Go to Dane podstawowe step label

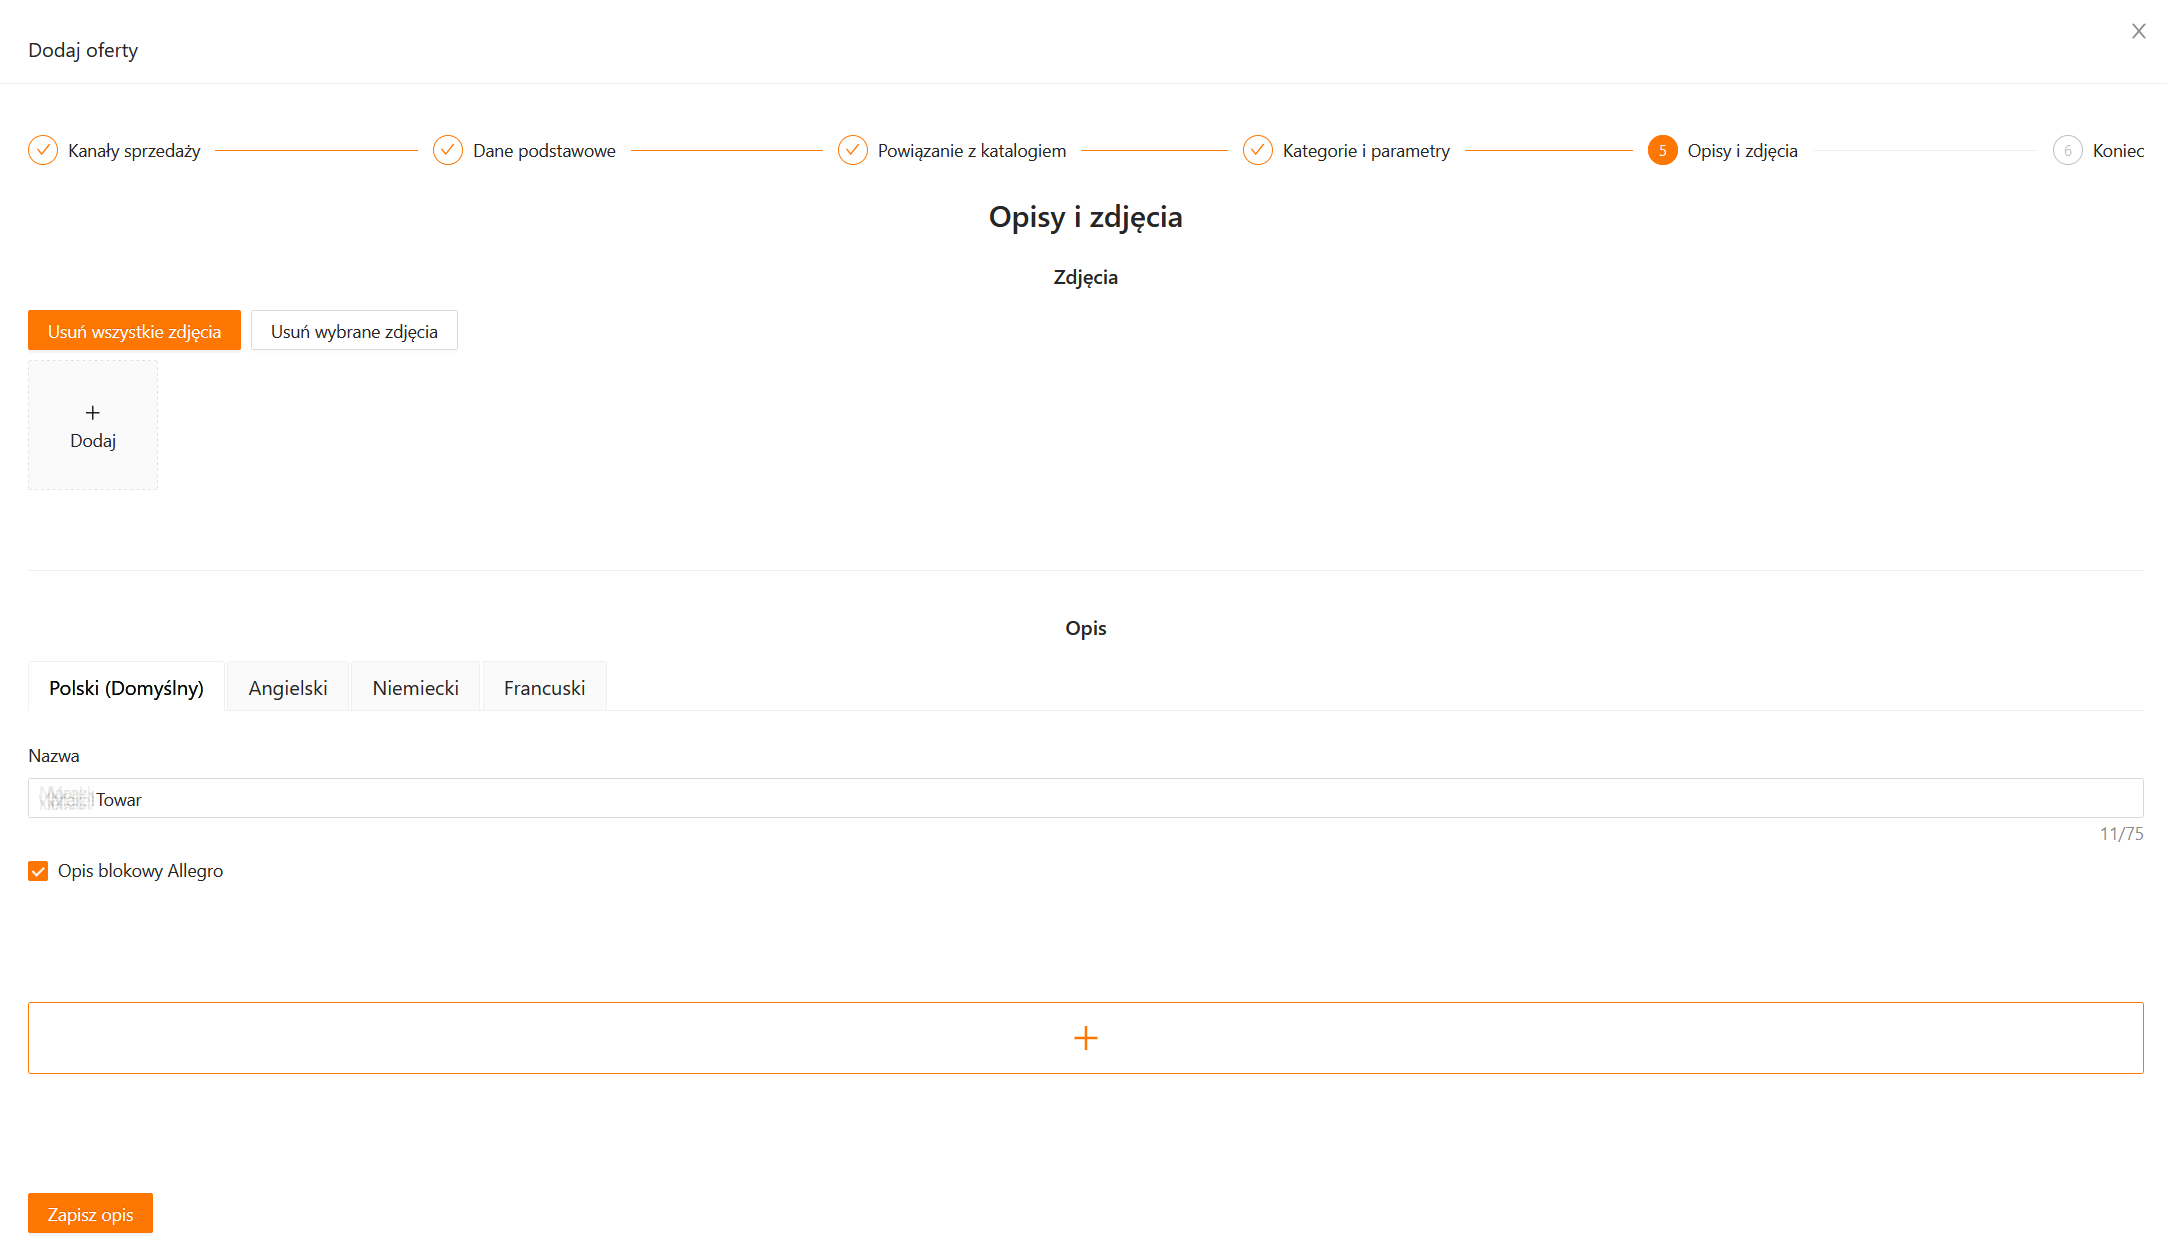(544, 151)
